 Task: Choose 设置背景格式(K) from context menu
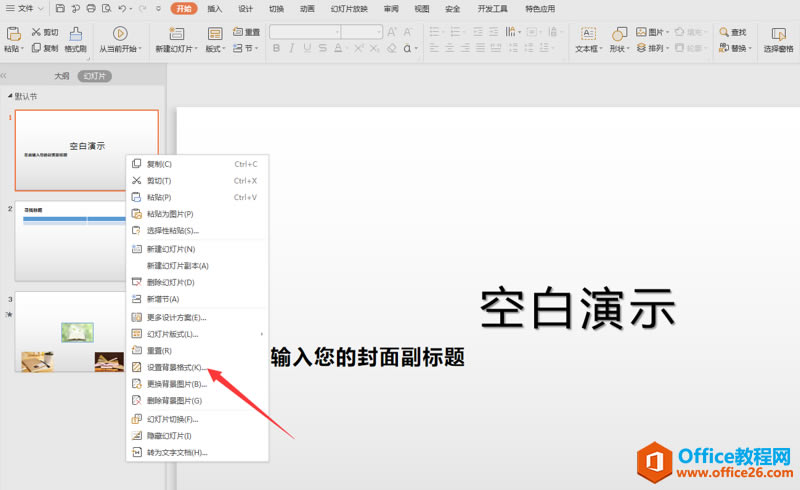[174, 367]
